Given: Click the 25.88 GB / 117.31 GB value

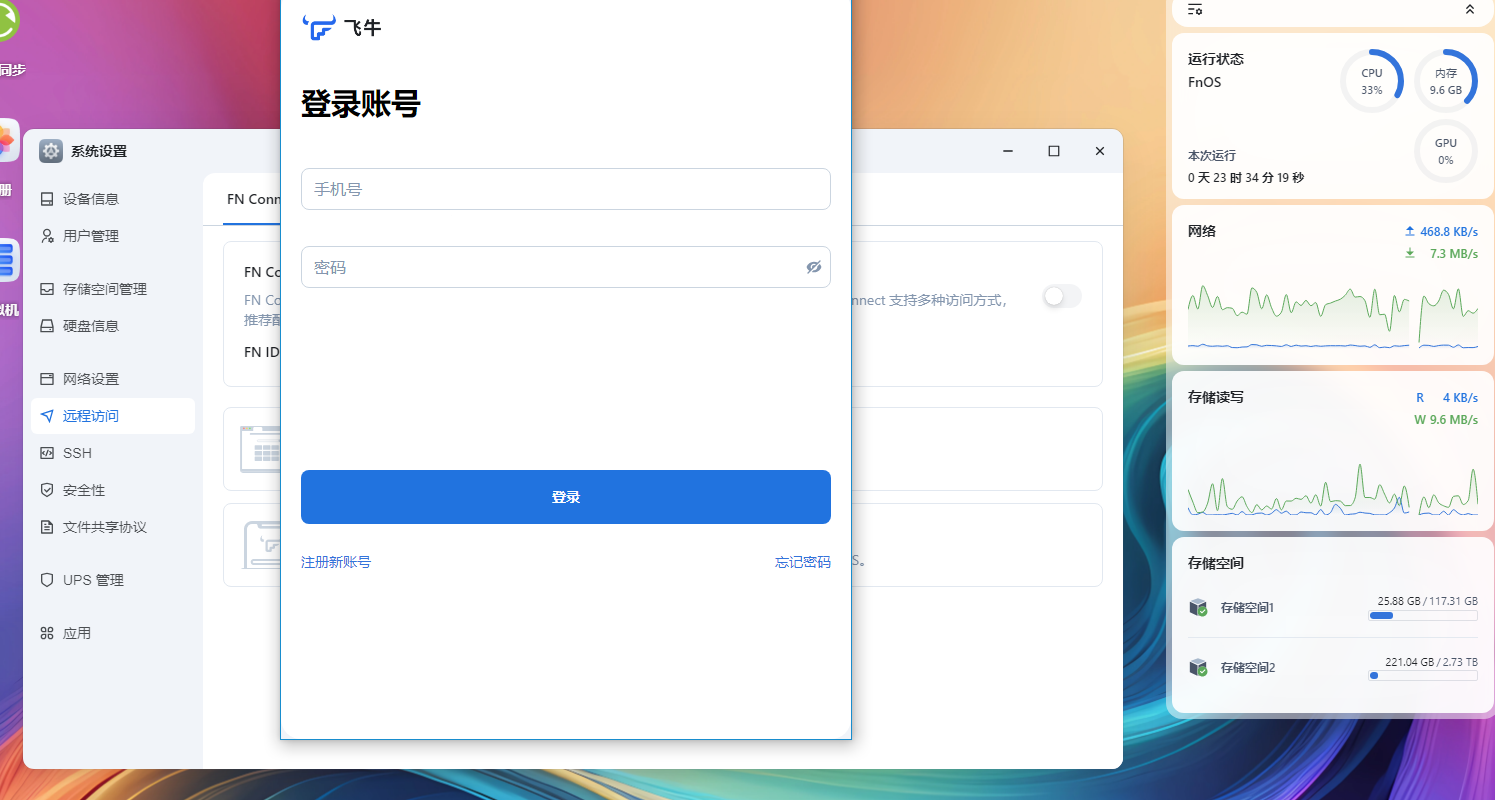Looking at the screenshot, I should [1428, 601].
